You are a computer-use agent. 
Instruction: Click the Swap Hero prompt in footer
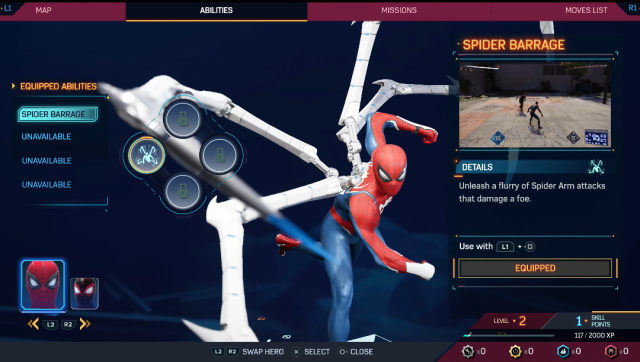tap(248, 352)
